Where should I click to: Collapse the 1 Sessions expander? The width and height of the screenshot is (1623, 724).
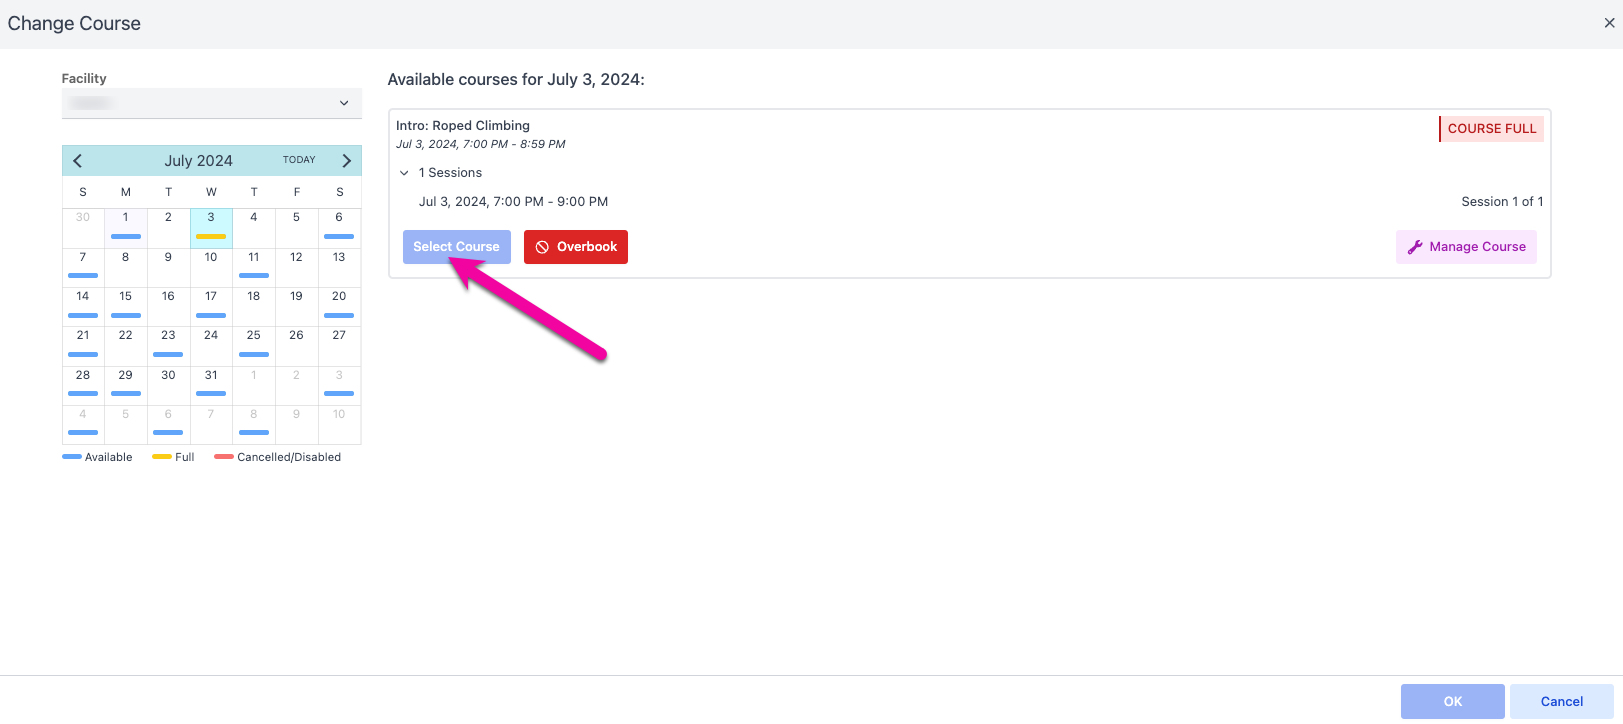[x=404, y=173]
